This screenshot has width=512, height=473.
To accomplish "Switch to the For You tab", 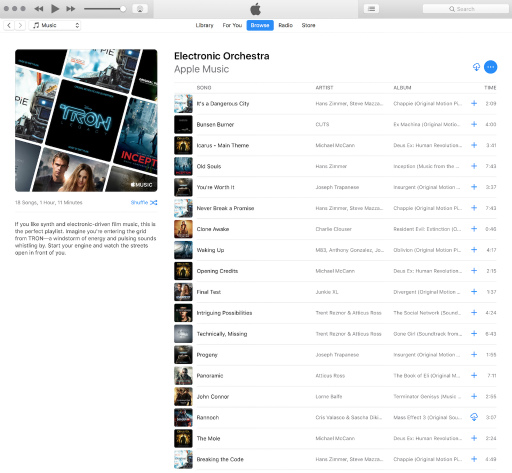I will coord(232,25).
